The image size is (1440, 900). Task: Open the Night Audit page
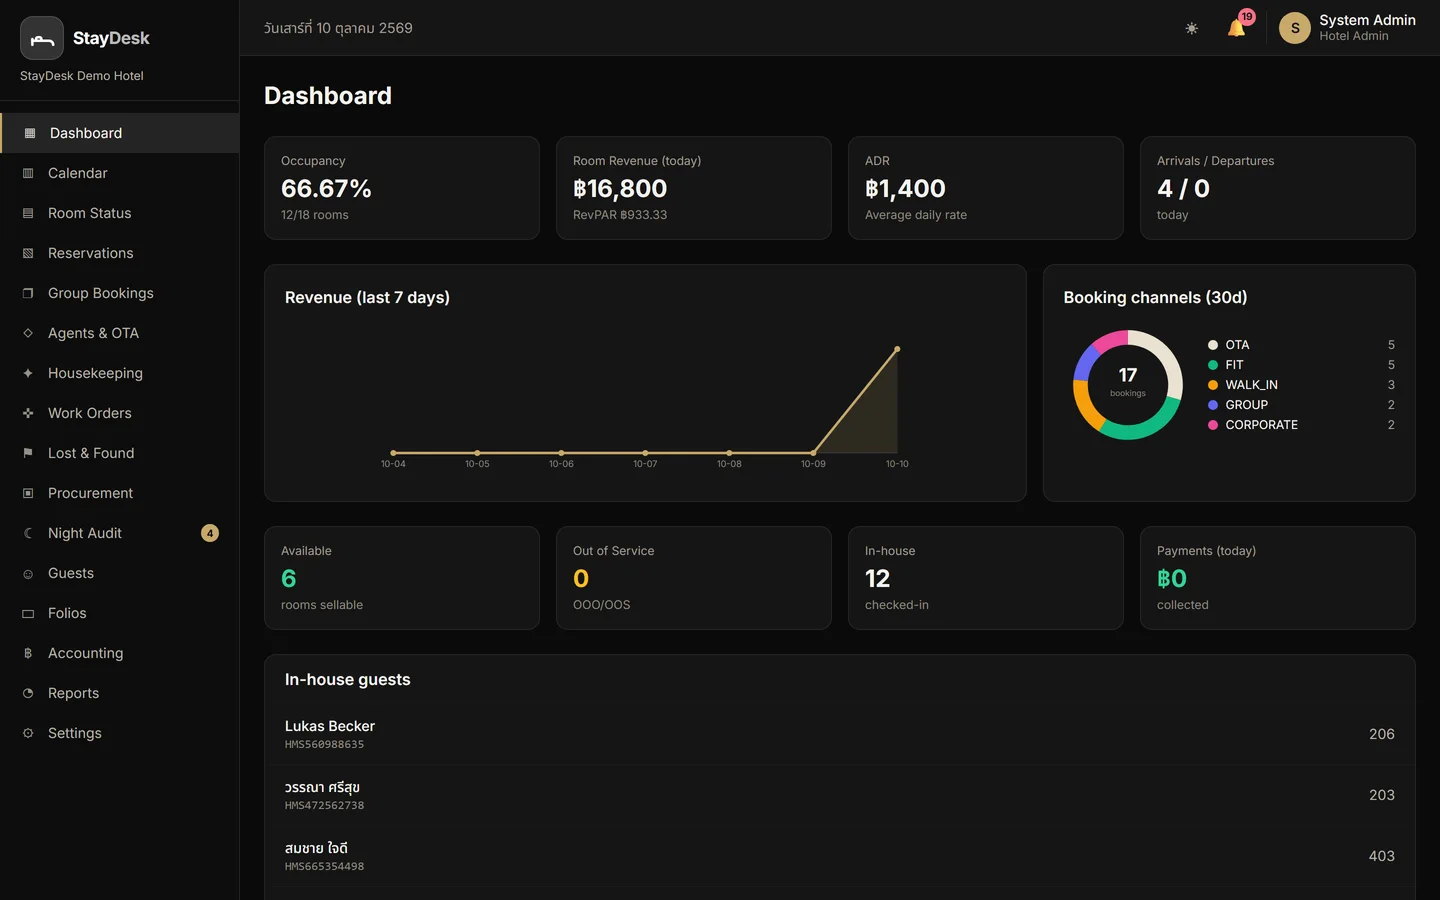(x=120, y=533)
